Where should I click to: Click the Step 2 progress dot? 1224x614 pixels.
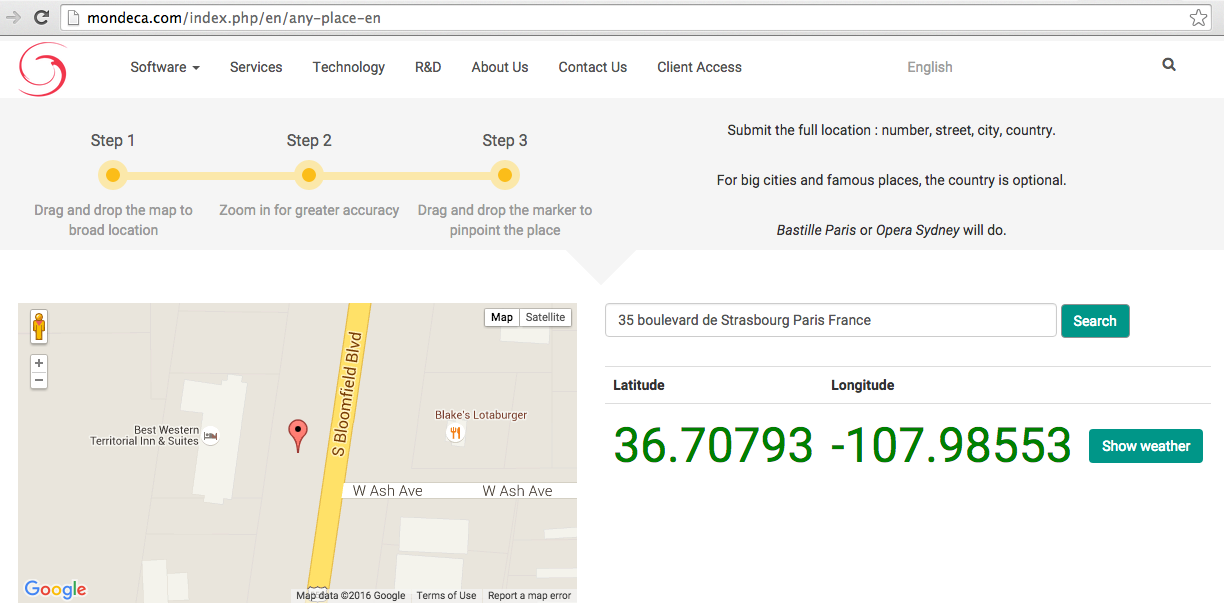309,176
